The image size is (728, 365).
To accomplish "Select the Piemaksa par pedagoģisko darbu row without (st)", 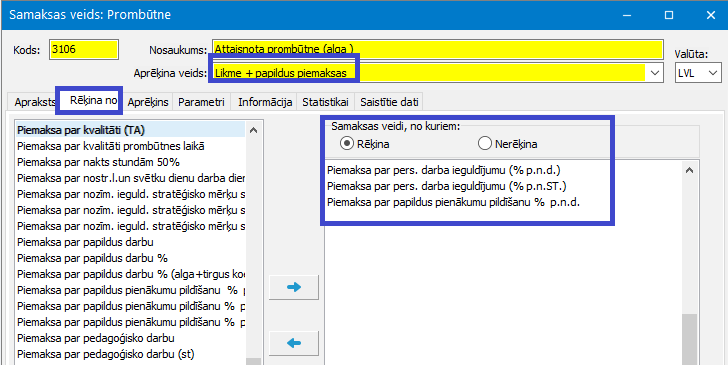I will 130,339.
